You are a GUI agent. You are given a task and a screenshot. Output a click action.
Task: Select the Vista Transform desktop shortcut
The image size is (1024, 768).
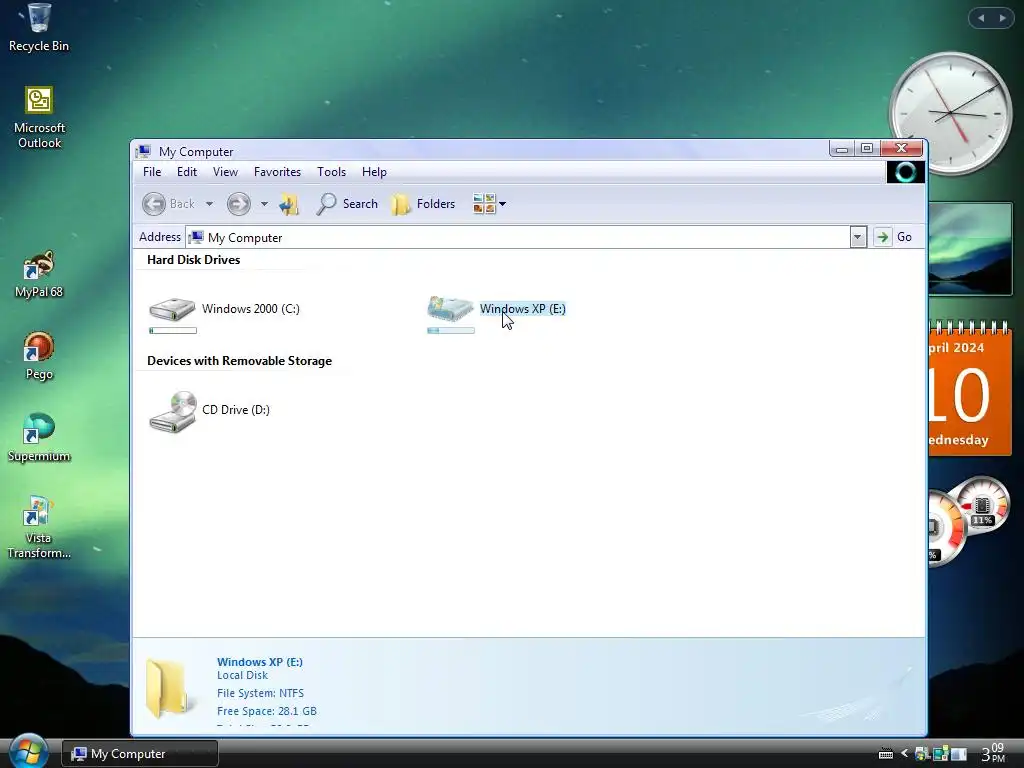point(39,527)
